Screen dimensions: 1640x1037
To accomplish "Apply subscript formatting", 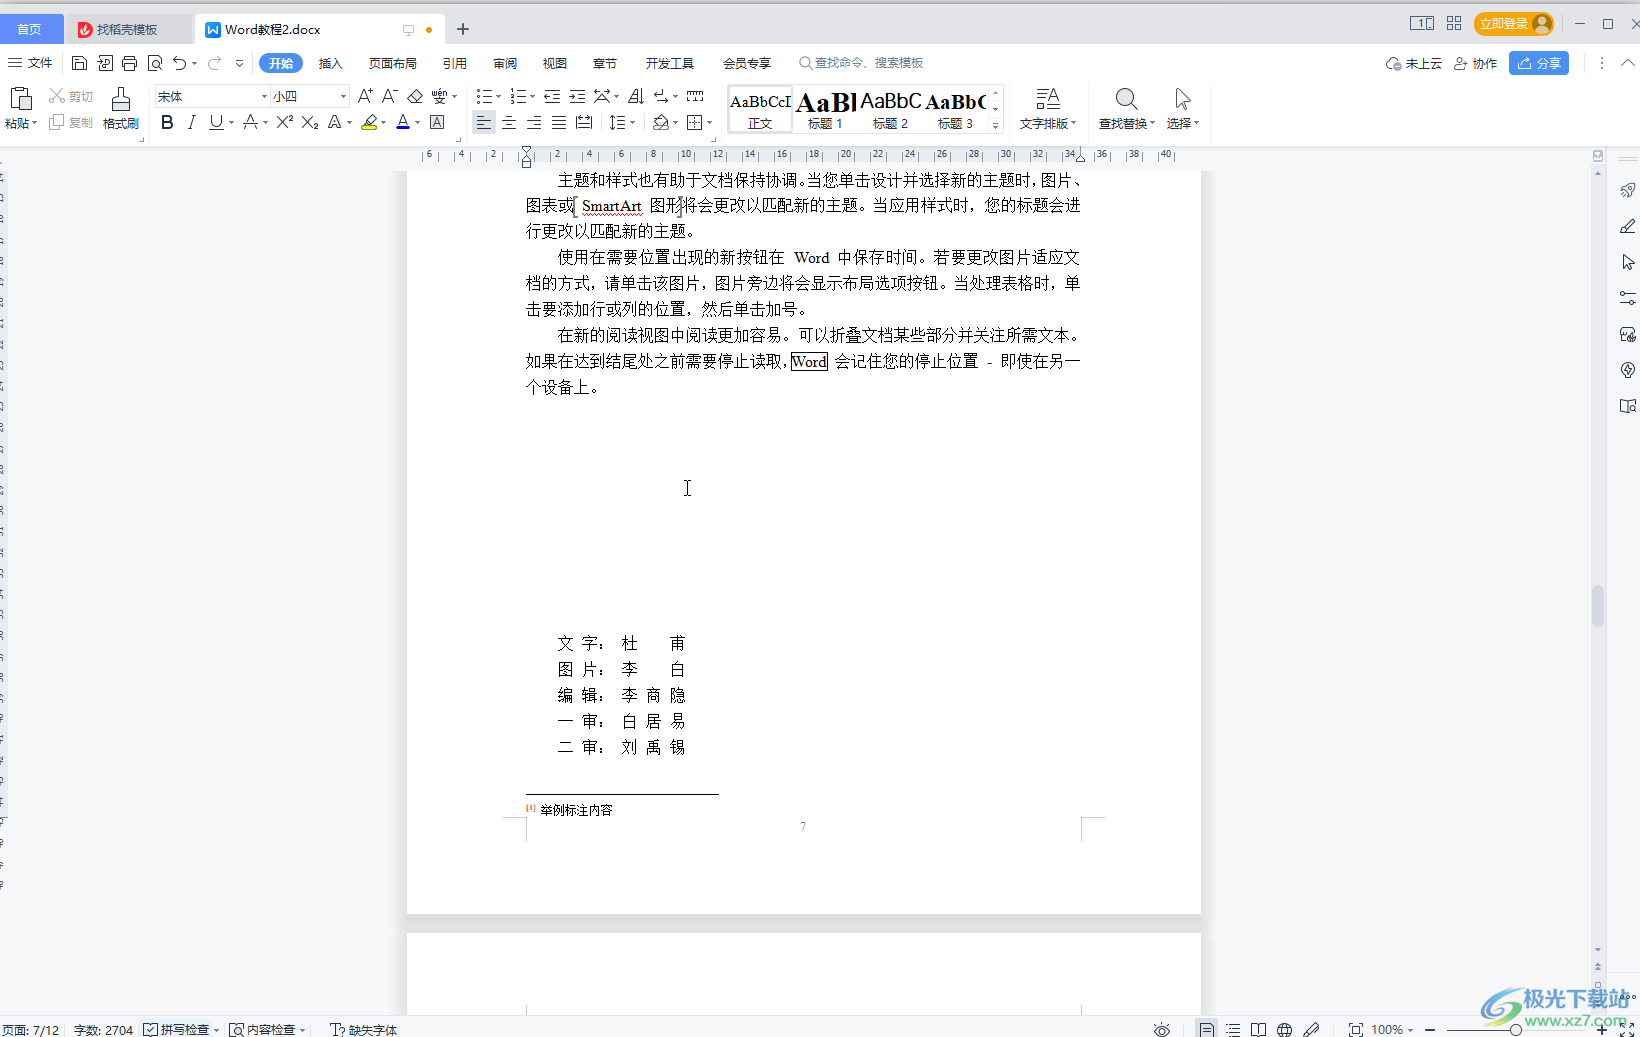I will pyautogui.click(x=310, y=122).
